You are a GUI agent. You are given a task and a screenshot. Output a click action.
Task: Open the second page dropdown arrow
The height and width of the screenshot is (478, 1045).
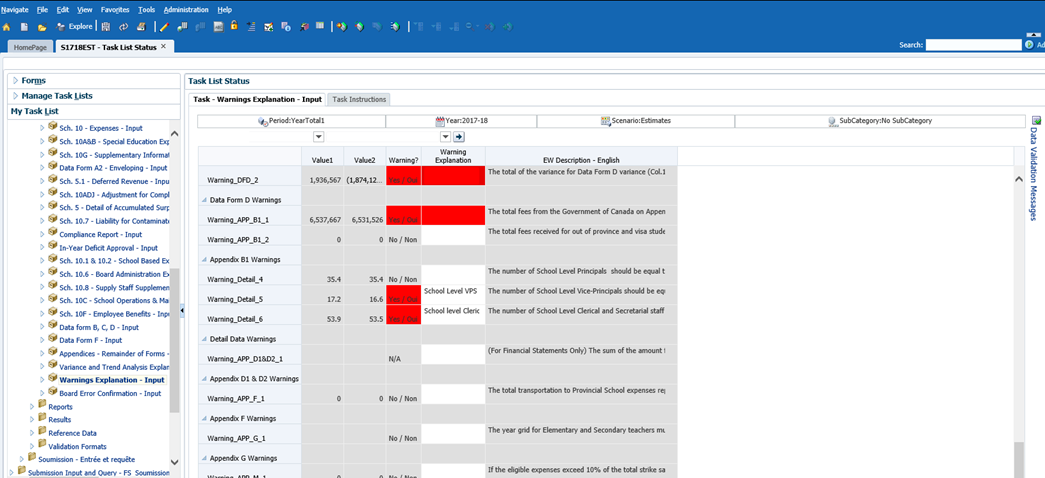[446, 137]
